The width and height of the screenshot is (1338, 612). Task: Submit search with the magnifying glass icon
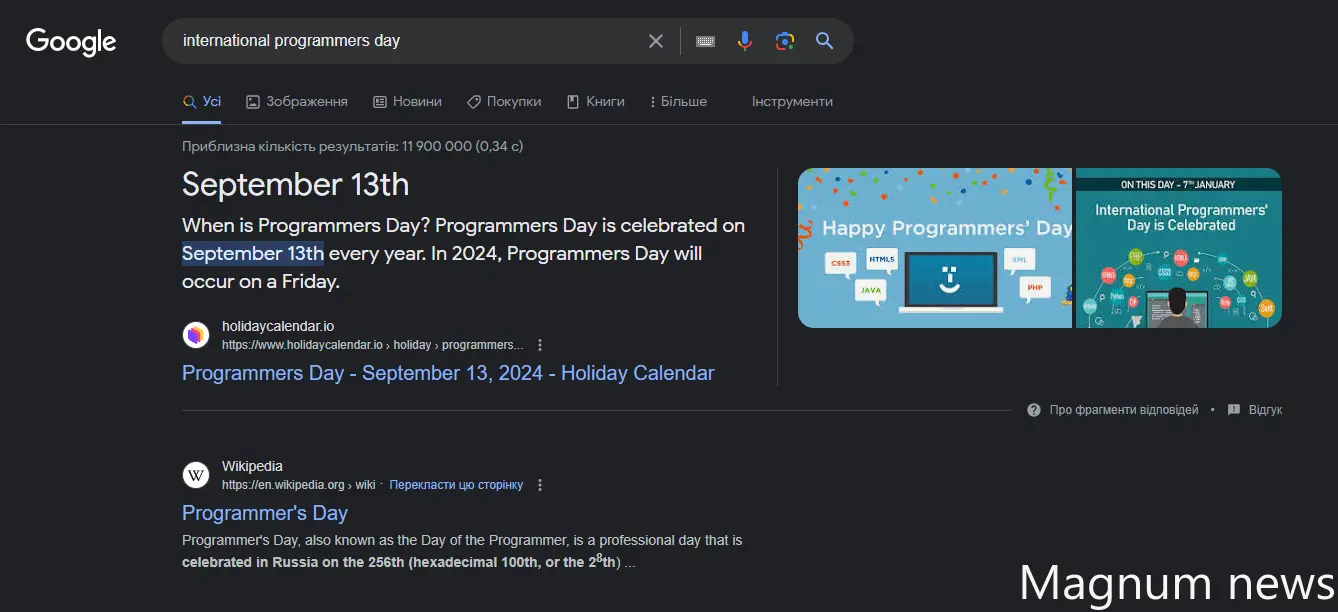tap(824, 41)
